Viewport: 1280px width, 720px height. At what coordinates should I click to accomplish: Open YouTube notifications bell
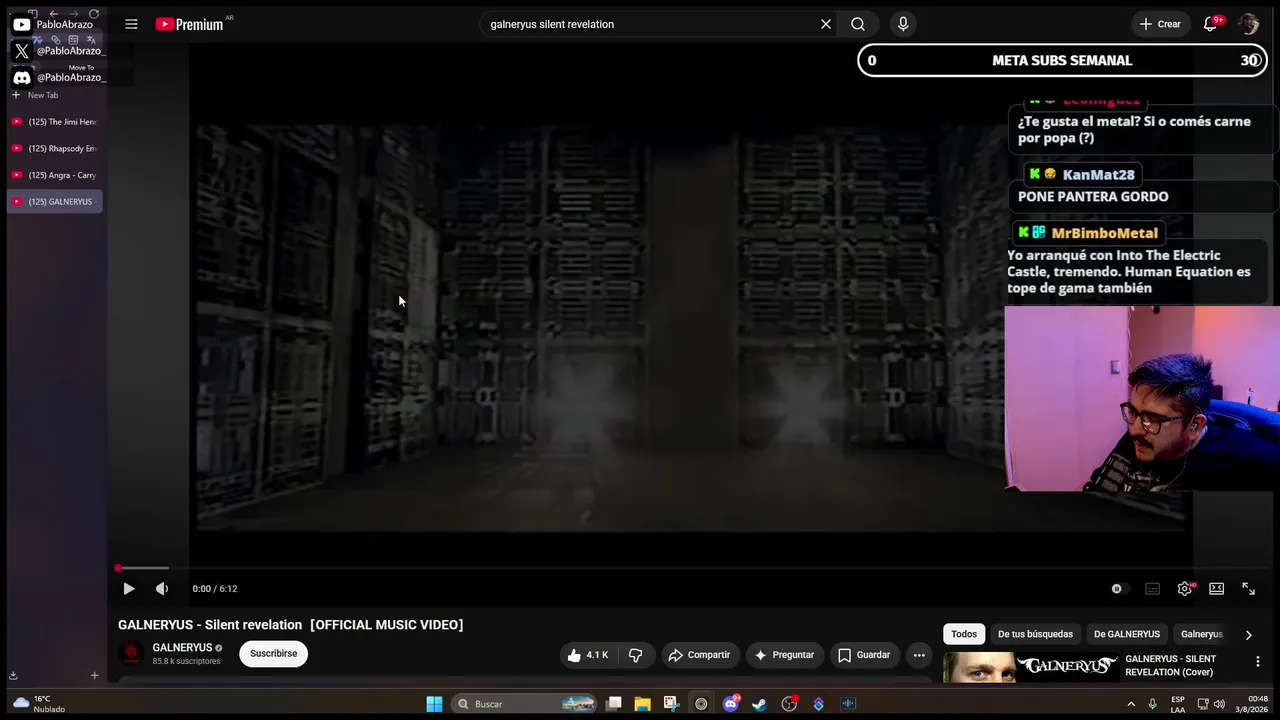(1210, 24)
